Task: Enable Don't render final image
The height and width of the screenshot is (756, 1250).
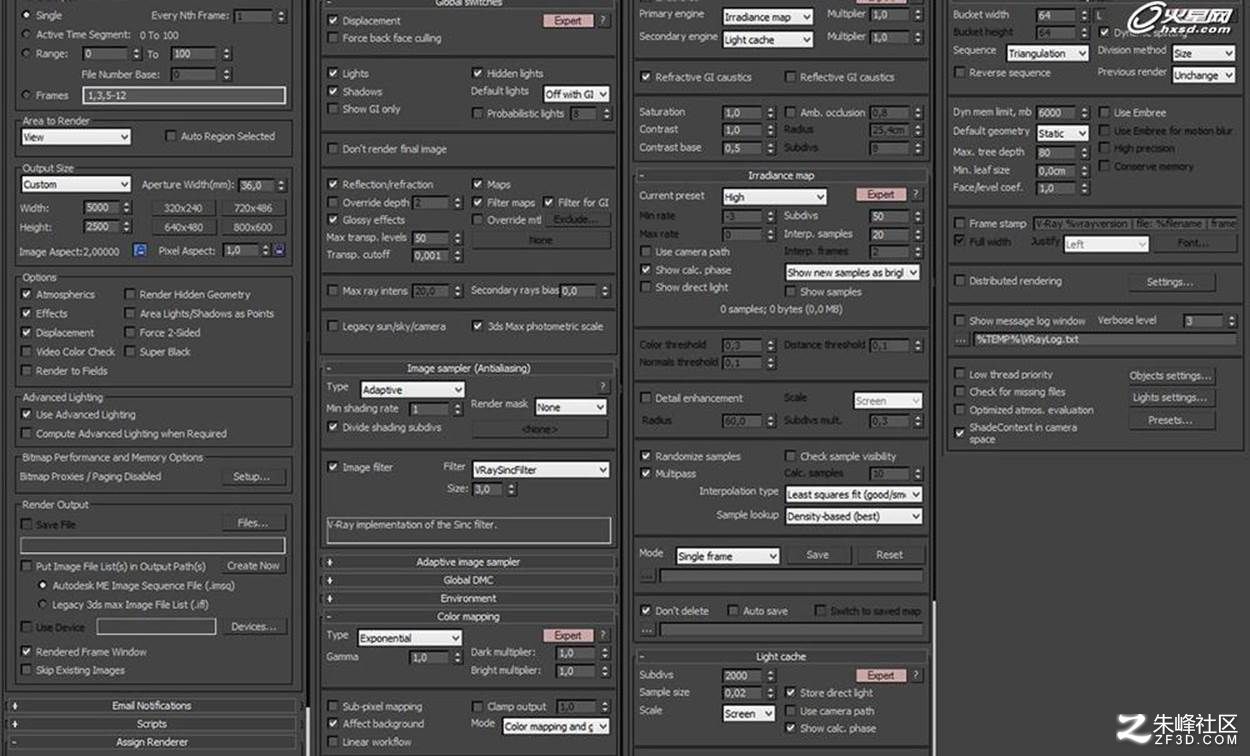Action: (333, 149)
